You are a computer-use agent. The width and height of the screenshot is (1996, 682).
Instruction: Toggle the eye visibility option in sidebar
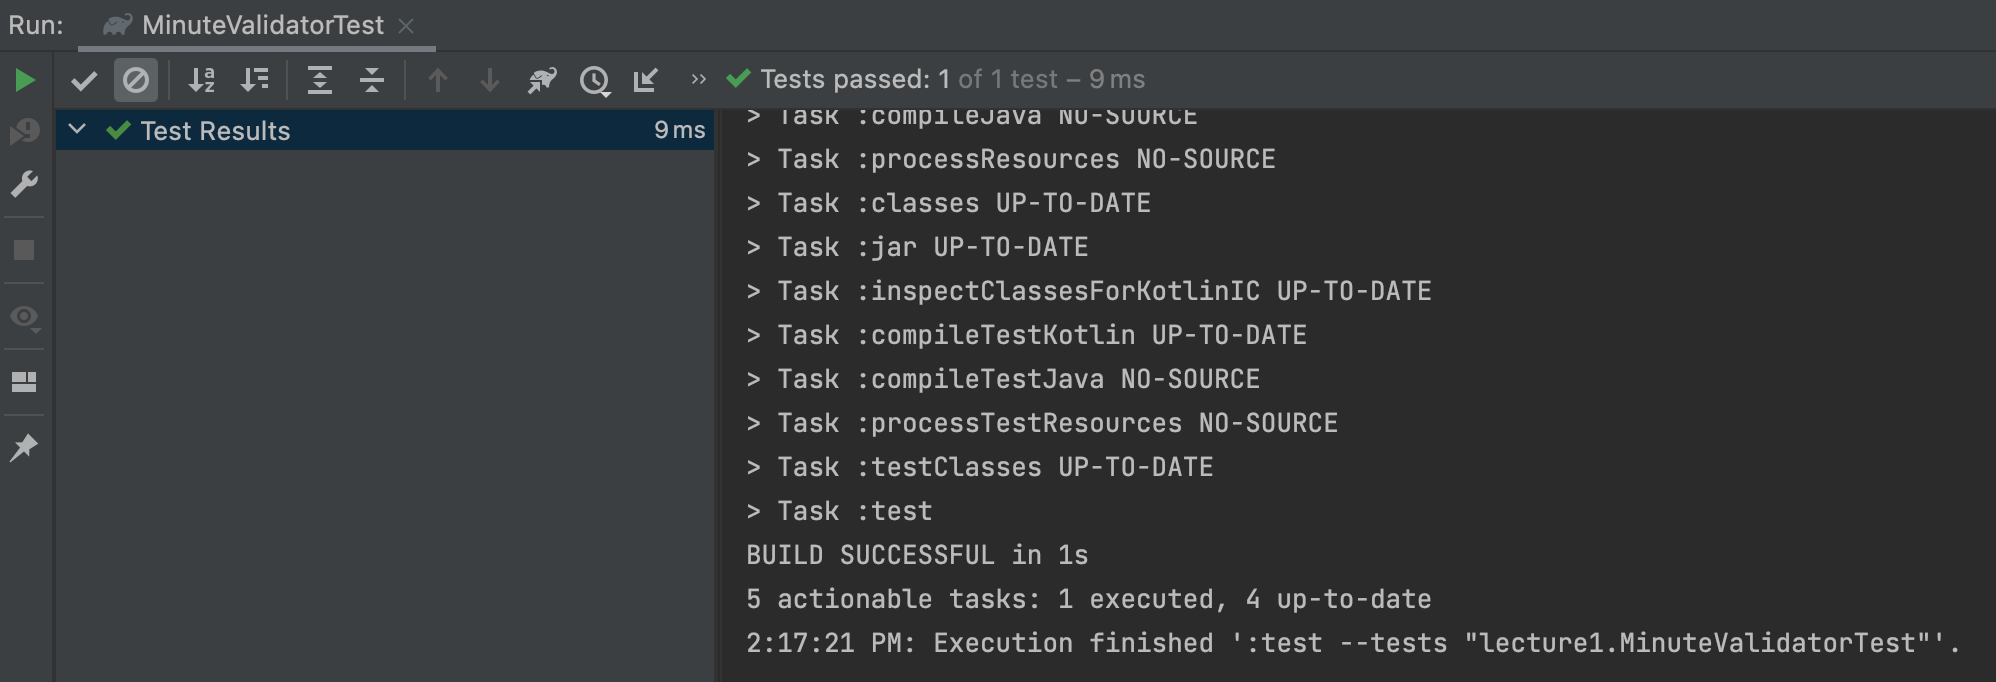point(24,317)
